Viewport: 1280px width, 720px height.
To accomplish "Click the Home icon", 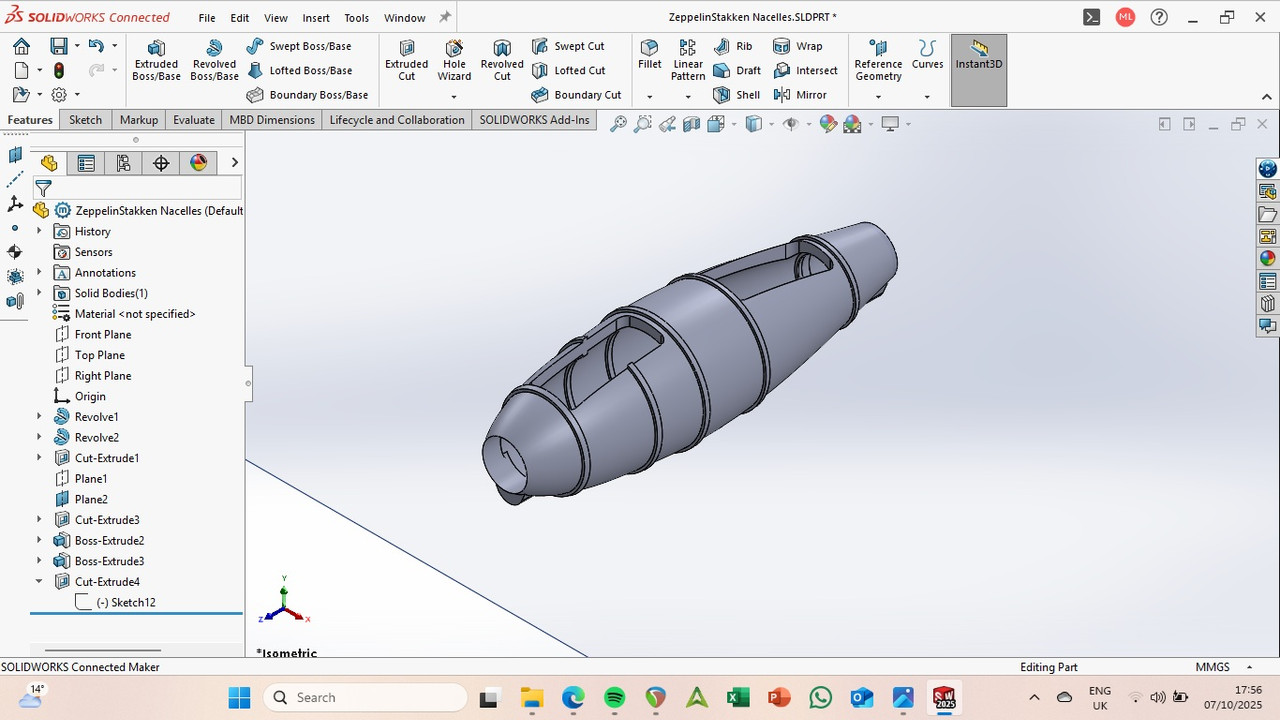I will [21, 46].
